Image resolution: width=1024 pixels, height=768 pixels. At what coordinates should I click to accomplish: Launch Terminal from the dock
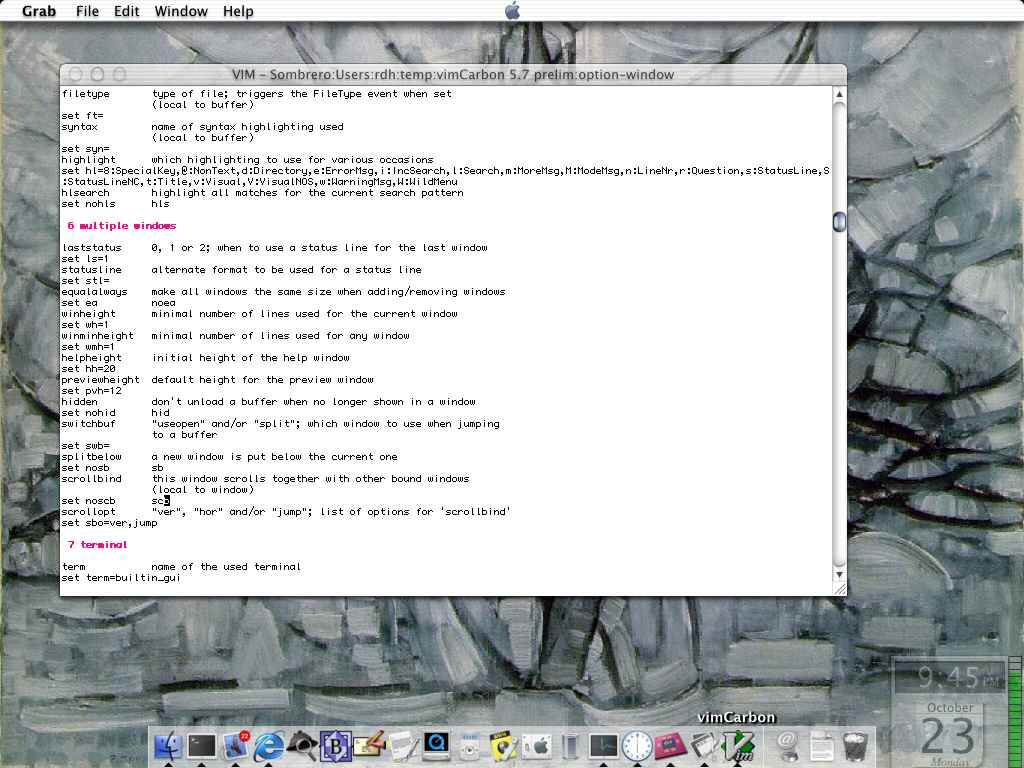tap(202, 745)
